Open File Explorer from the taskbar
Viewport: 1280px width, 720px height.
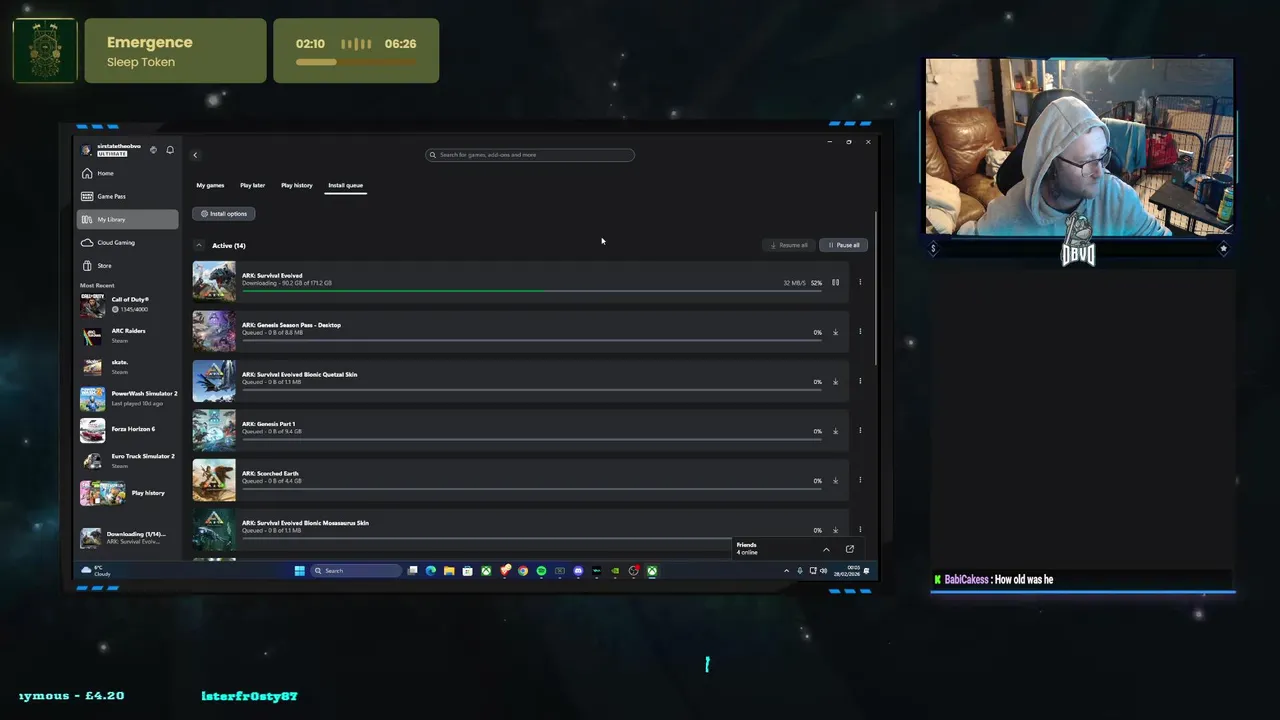coord(449,571)
